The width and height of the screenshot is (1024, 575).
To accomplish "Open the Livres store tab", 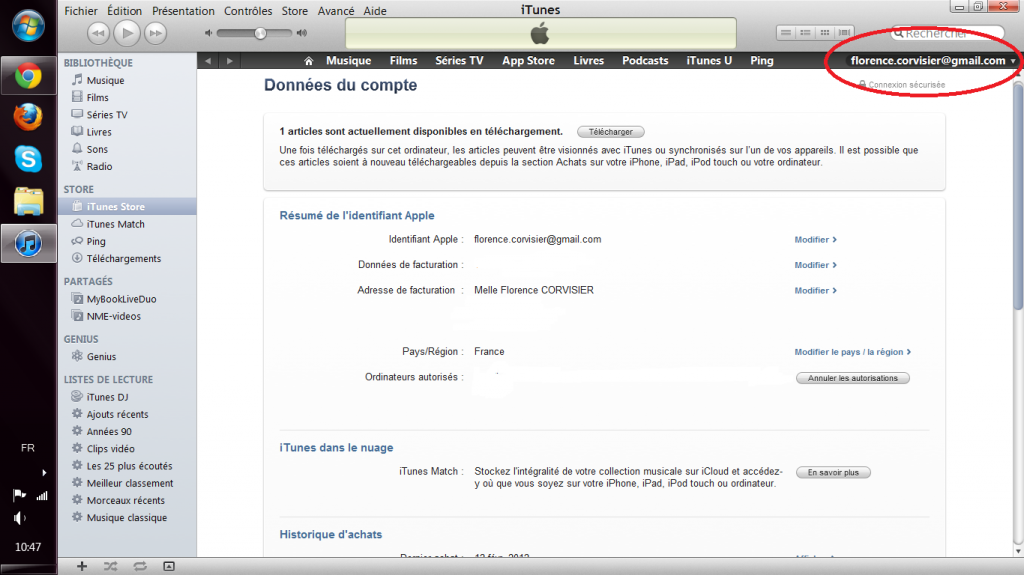I will pos(588,61).
